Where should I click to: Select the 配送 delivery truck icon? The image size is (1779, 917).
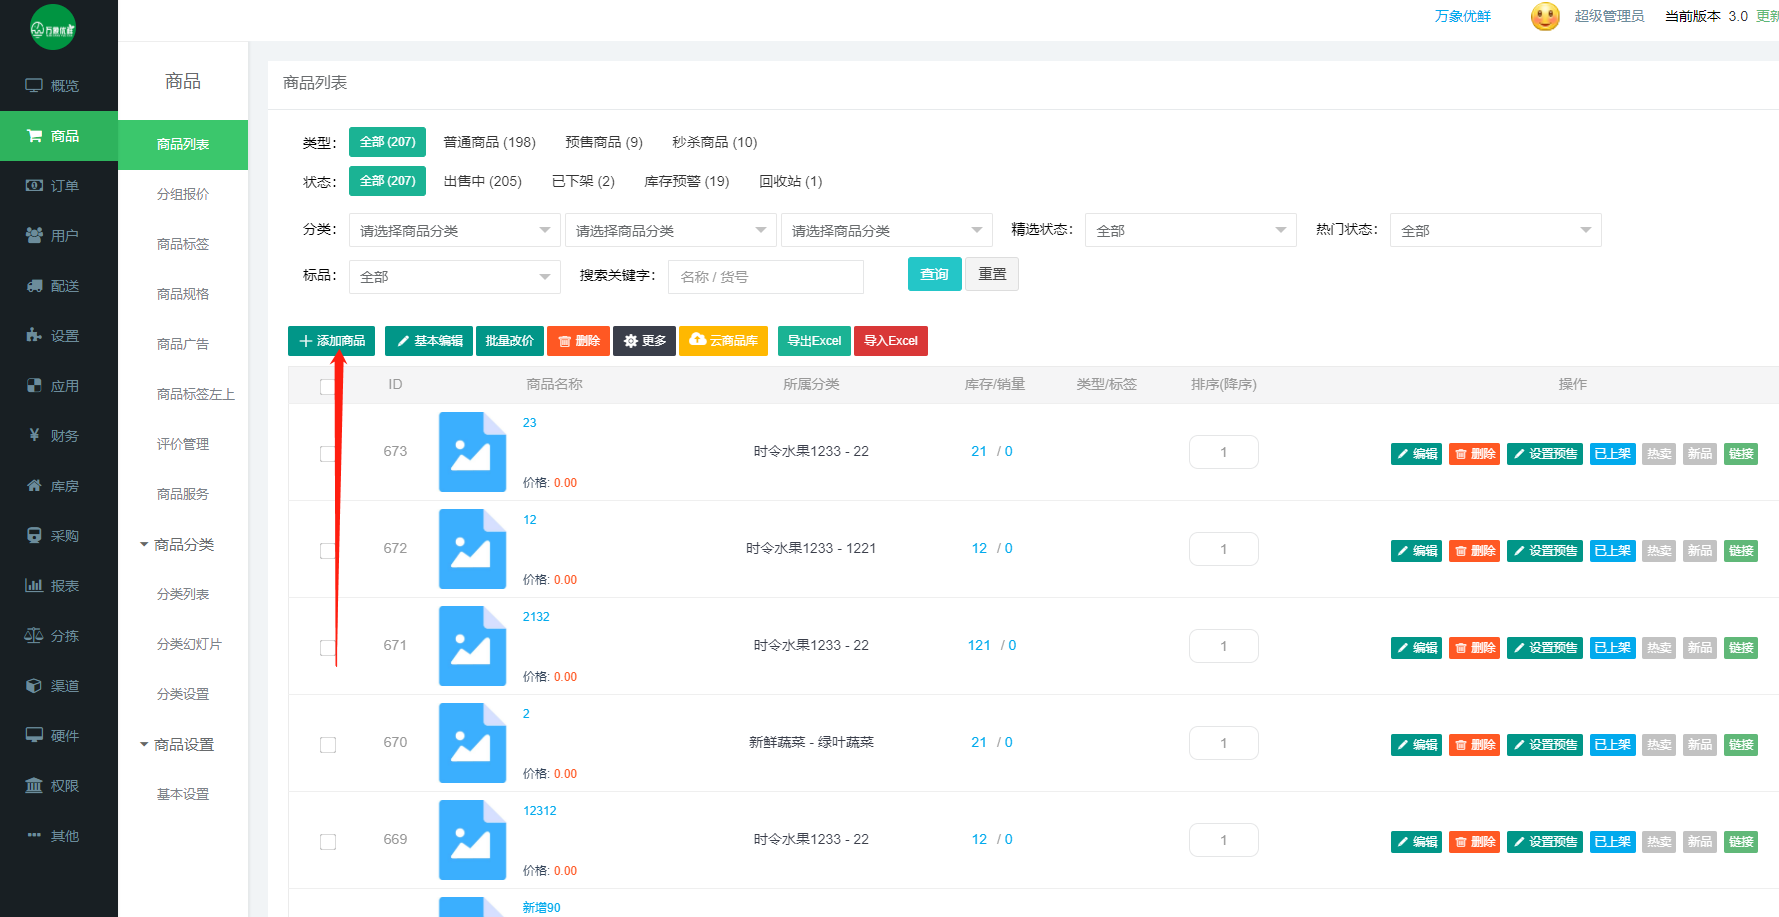34,286
